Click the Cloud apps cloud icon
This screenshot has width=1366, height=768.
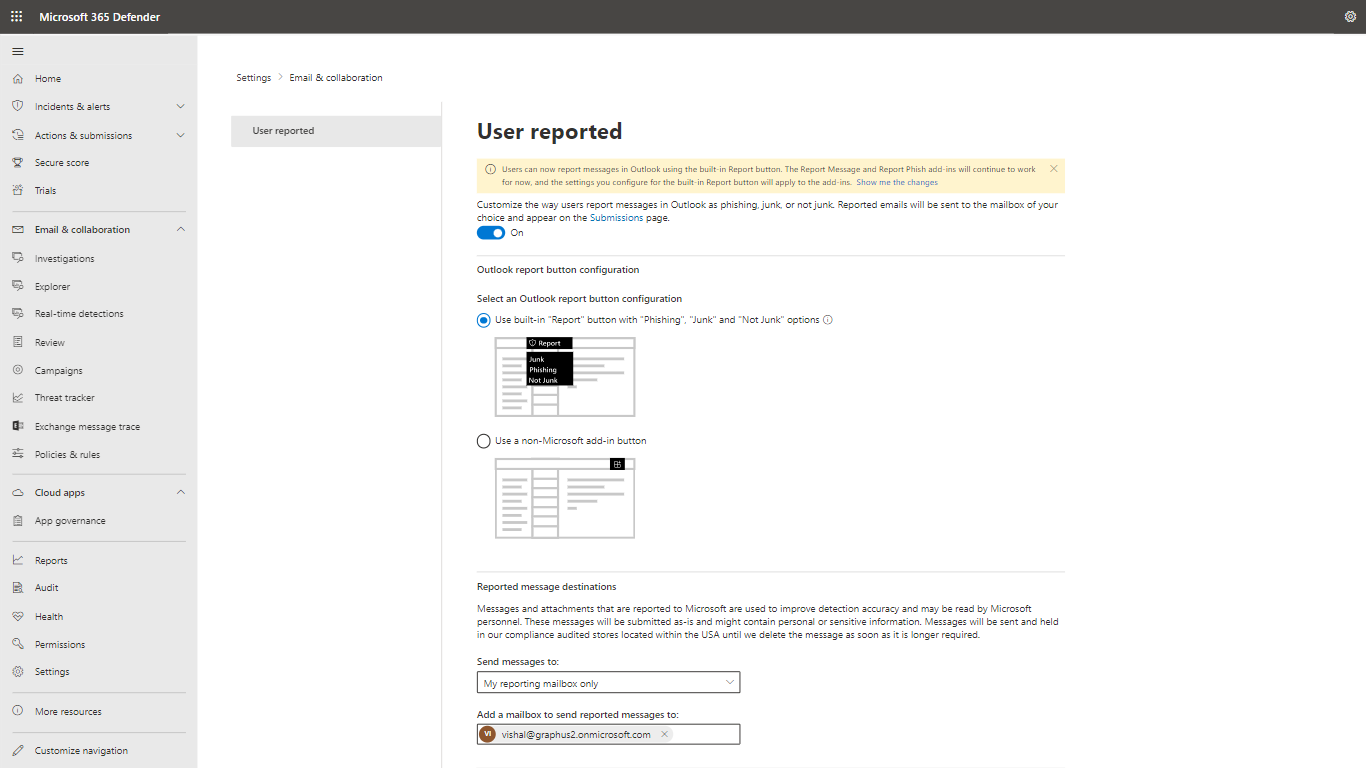[x=18, y=492]
